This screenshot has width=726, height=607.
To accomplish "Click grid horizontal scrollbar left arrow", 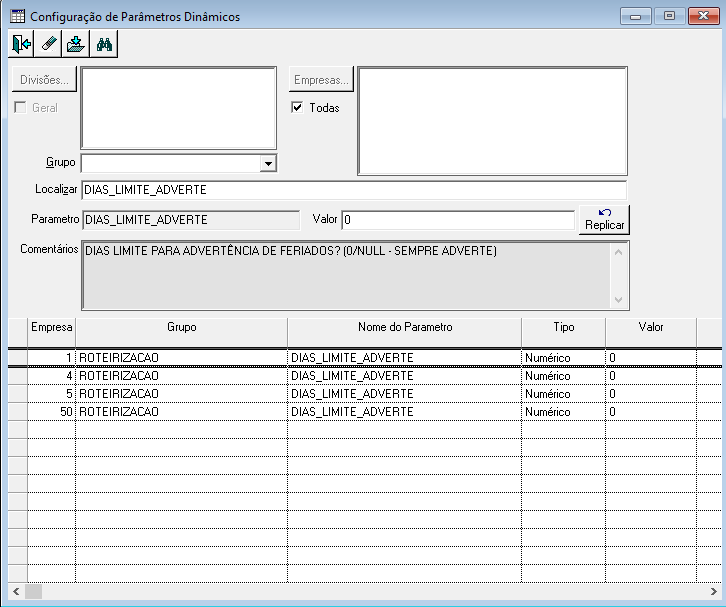I will (16, 591).
